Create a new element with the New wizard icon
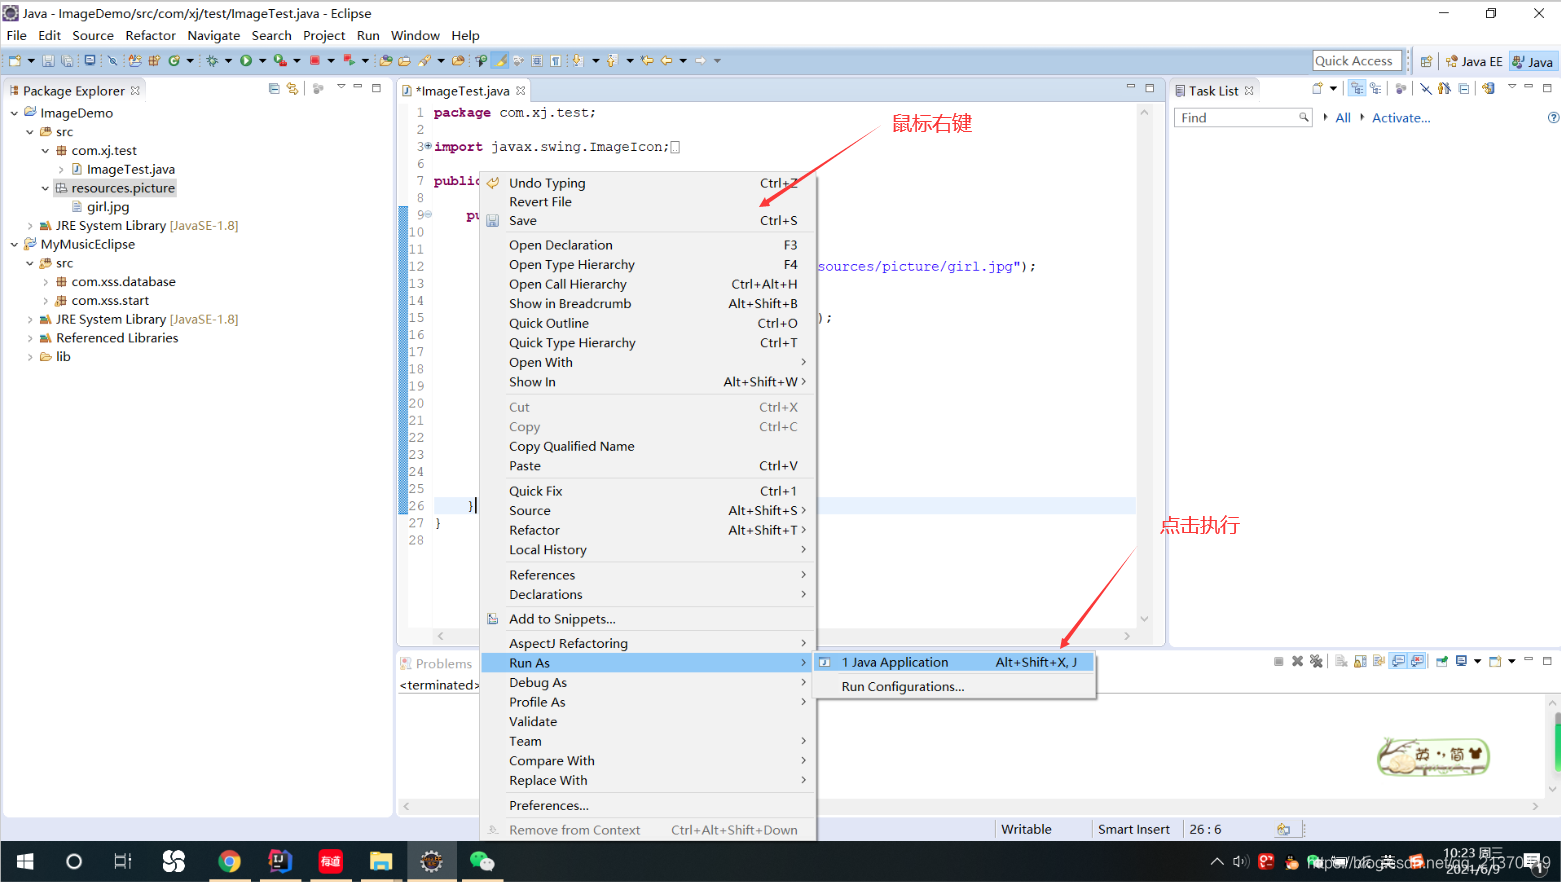This screenshot has width=1561, height=882. point(15,60)
